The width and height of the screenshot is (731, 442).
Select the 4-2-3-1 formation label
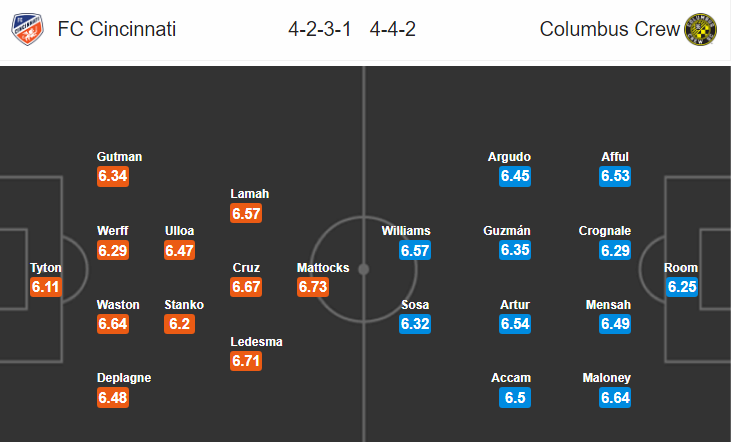[319, 29]
